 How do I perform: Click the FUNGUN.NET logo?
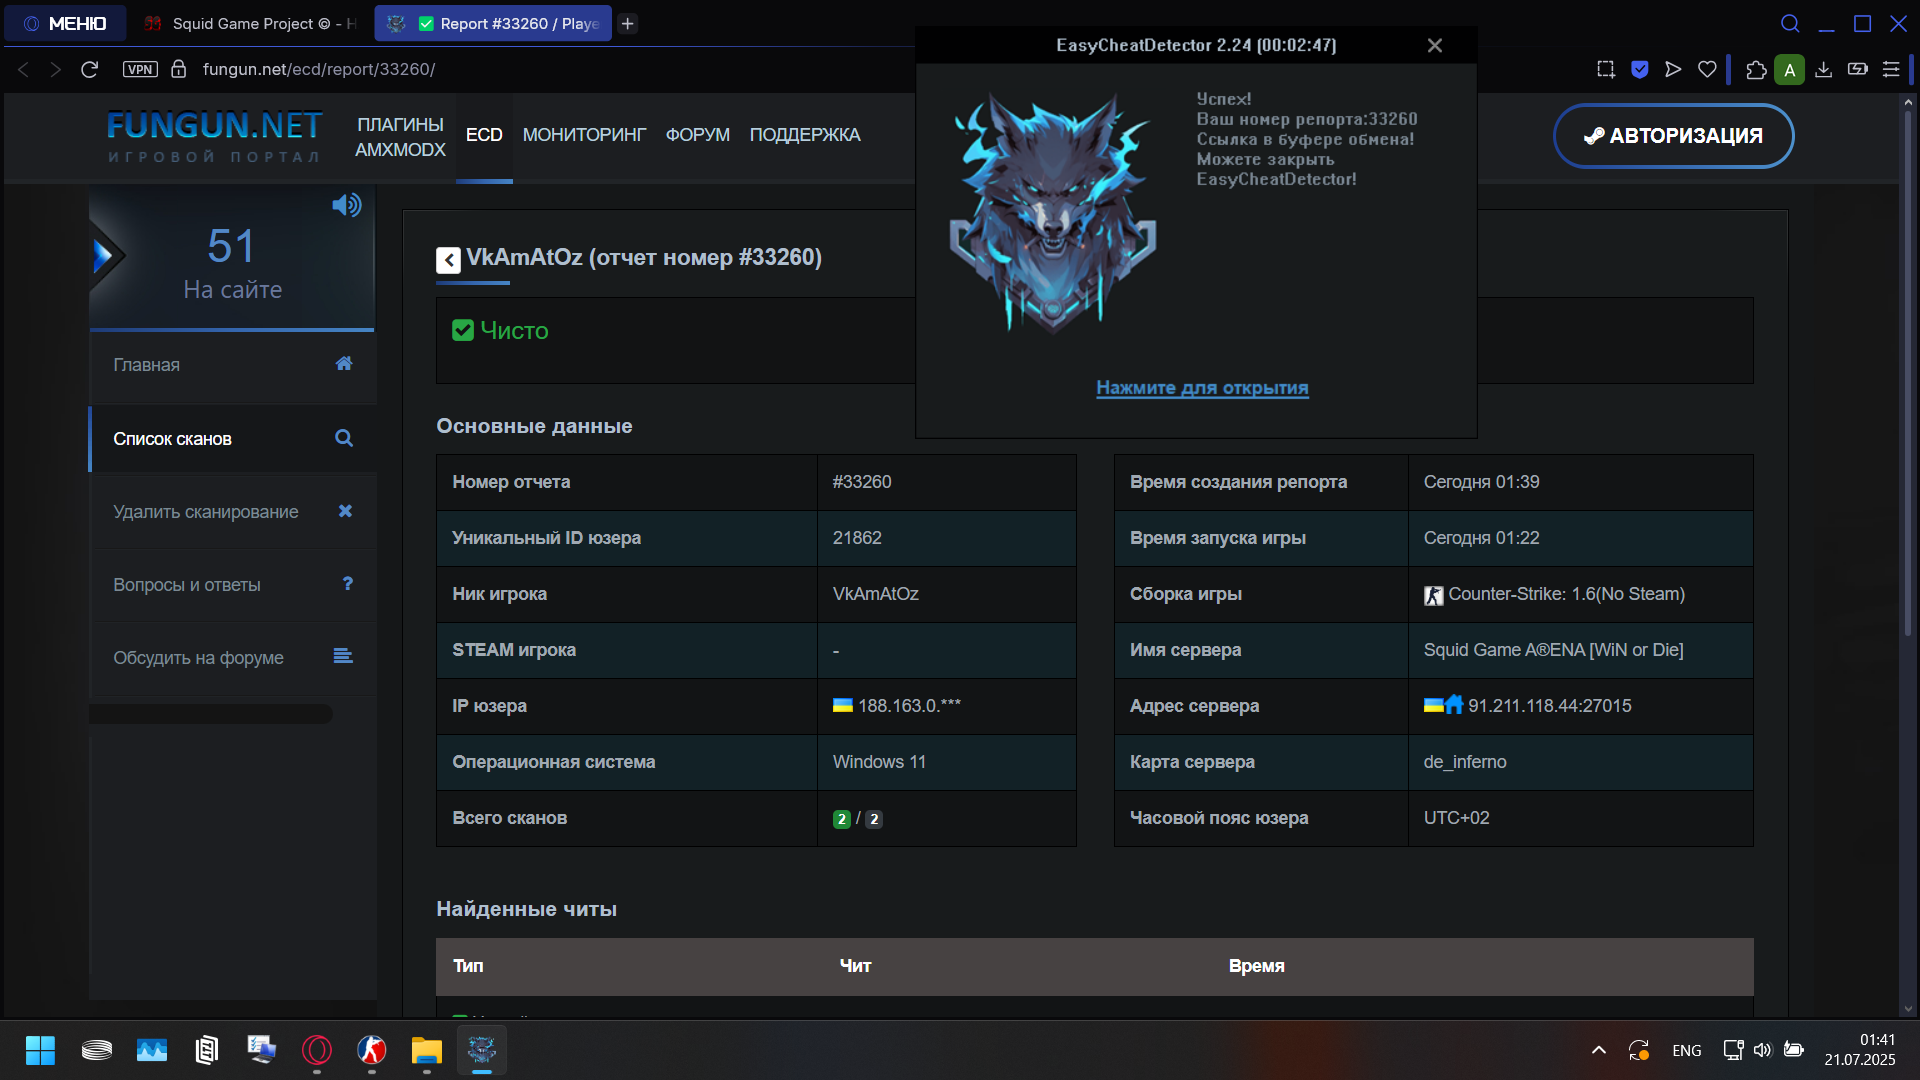pyautogui.click(x=214, y=136)
